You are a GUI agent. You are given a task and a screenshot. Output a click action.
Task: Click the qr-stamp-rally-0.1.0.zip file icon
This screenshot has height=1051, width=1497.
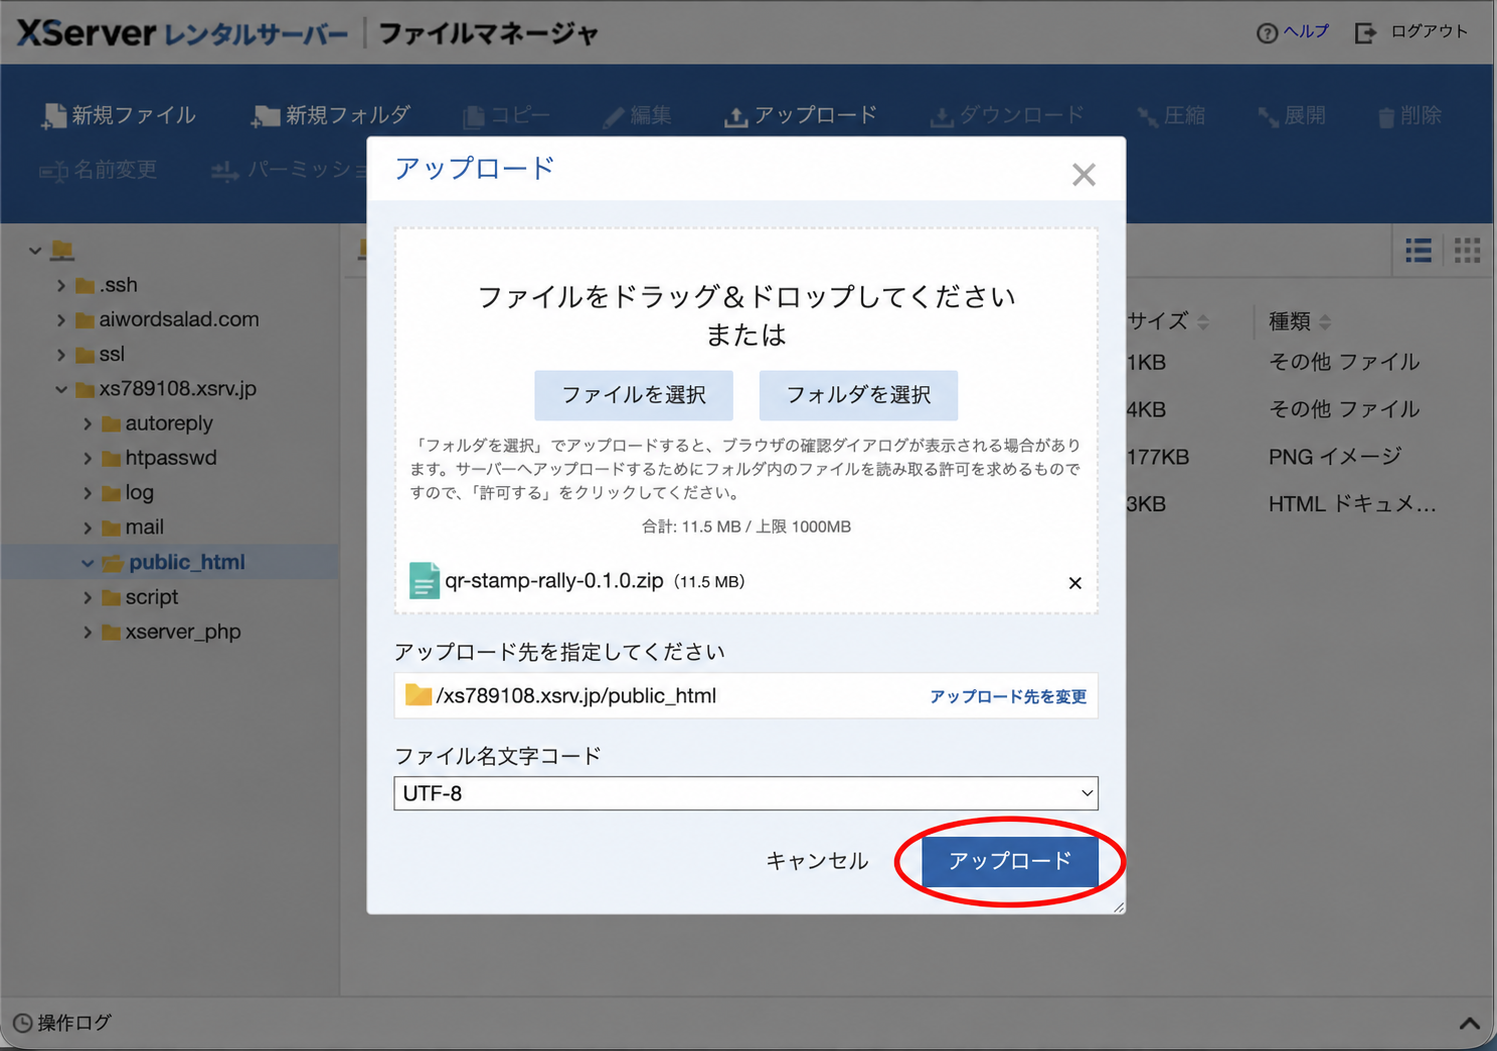click(x=424, y=581)
